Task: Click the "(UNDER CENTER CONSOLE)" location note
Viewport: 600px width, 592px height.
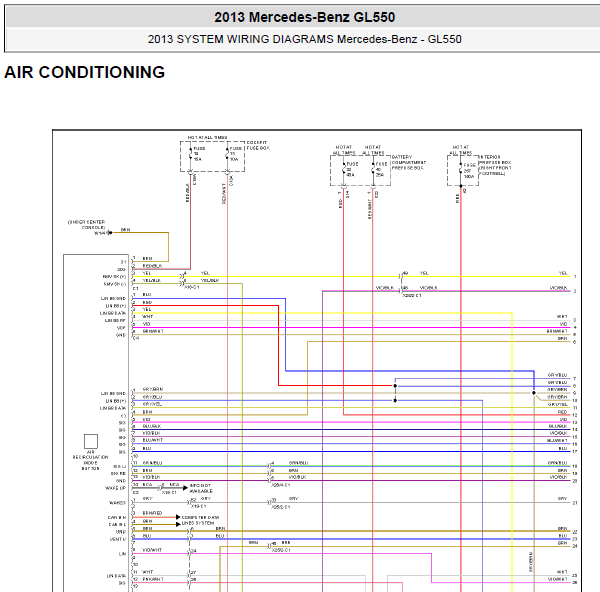Action: coord(86,225)
